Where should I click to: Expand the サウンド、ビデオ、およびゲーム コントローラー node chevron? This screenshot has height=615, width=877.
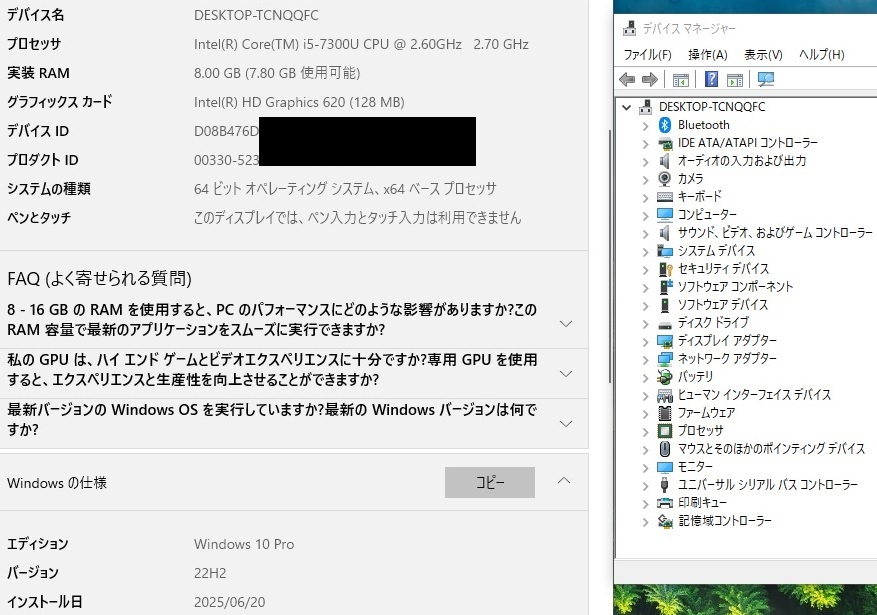tap(645, 233)
